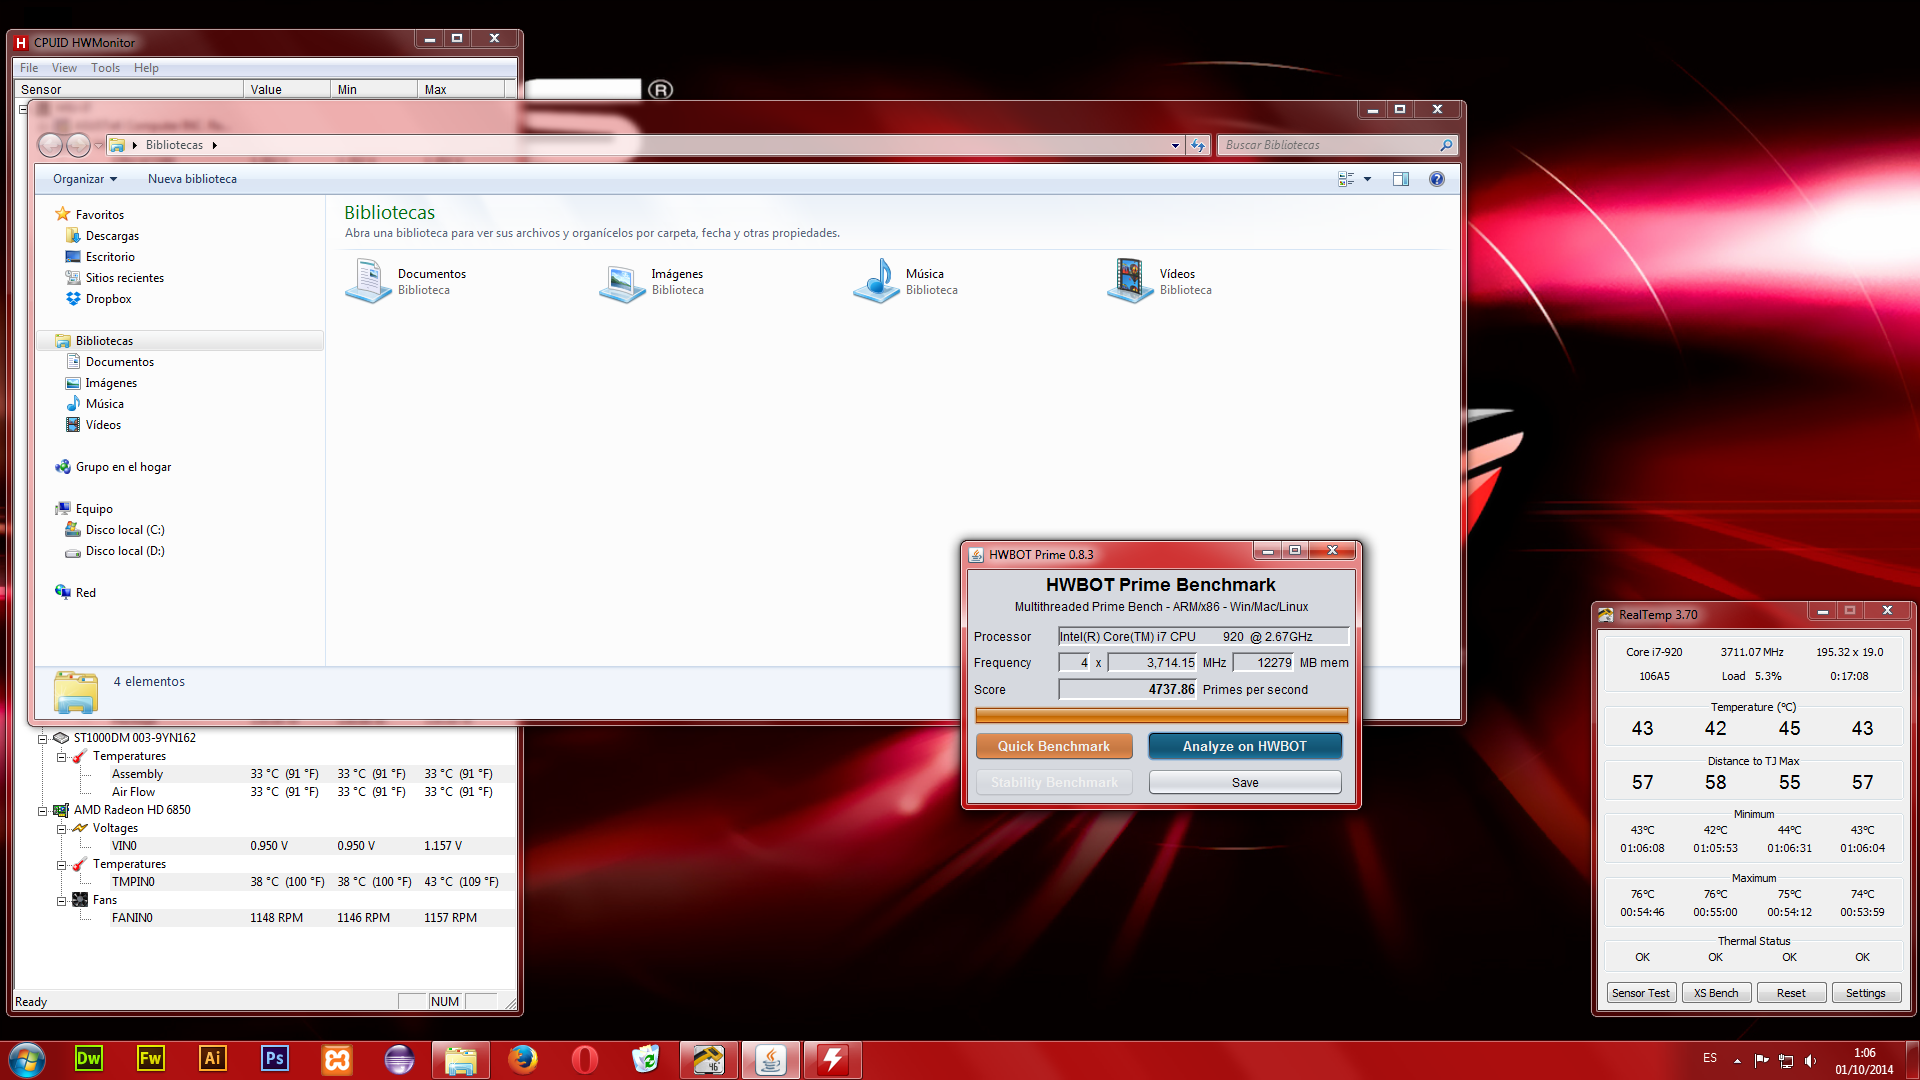Switch to the HWMonitor lightning taskbar icon

click(x=832, y=1059)
